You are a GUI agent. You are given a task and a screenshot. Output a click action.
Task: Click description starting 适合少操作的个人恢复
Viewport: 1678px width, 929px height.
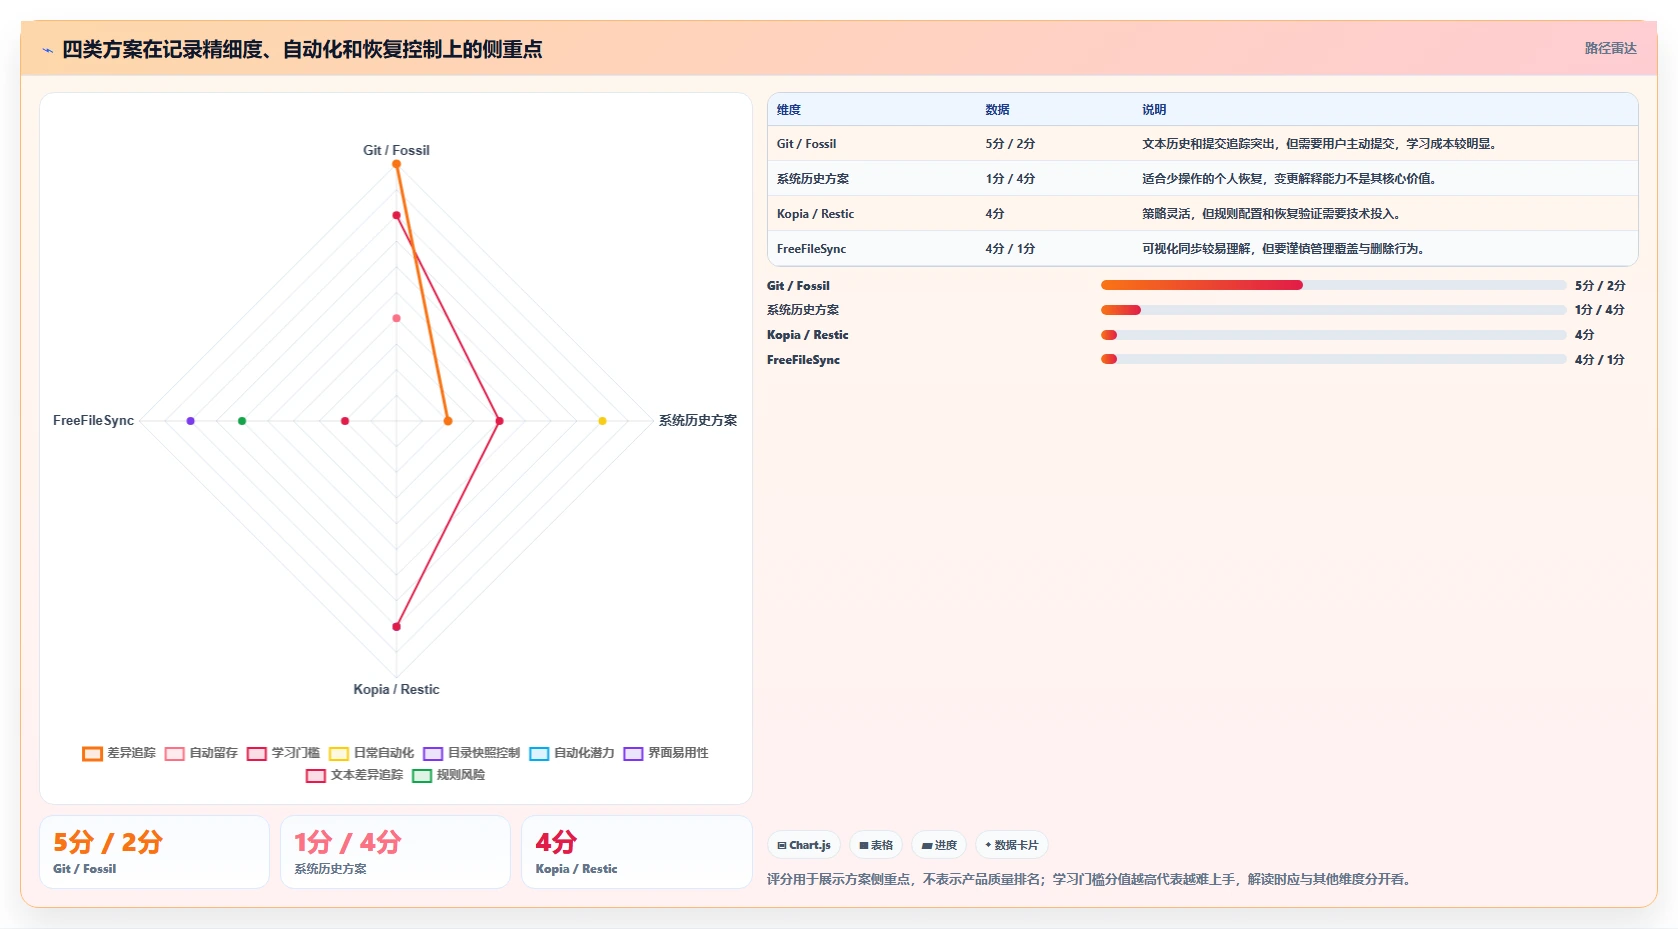pos(1289,179)
